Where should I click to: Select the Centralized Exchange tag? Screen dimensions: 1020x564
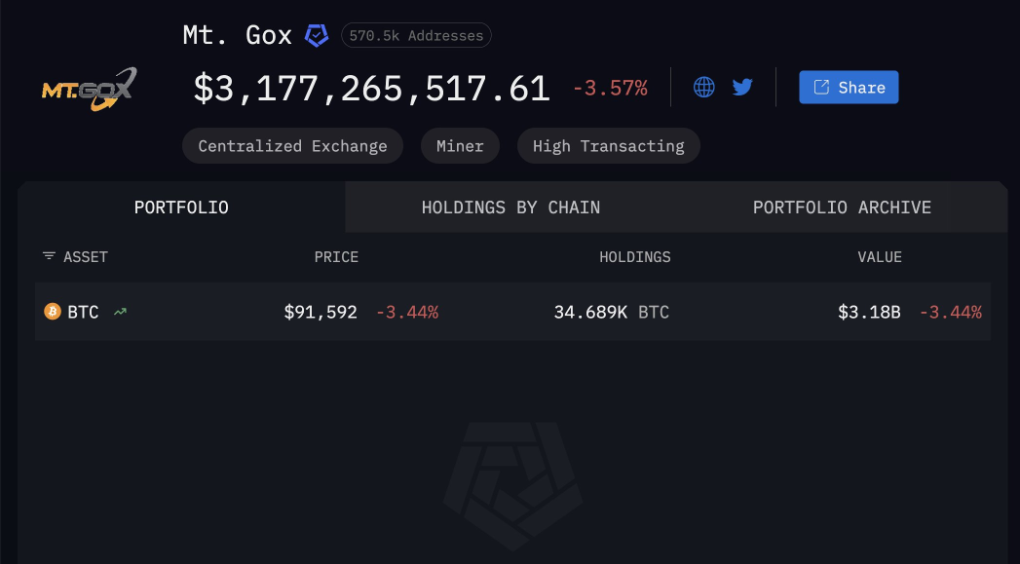292,146
